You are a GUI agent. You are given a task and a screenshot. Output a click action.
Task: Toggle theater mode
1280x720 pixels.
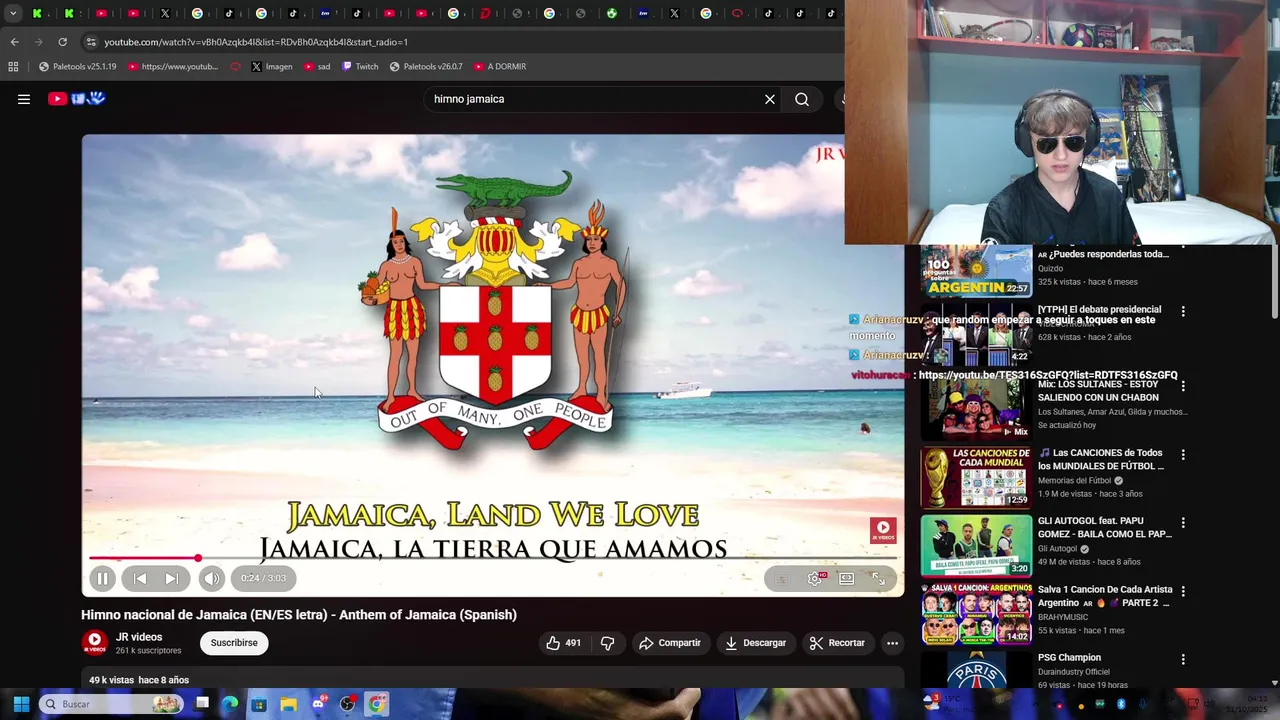pos(847,578)
